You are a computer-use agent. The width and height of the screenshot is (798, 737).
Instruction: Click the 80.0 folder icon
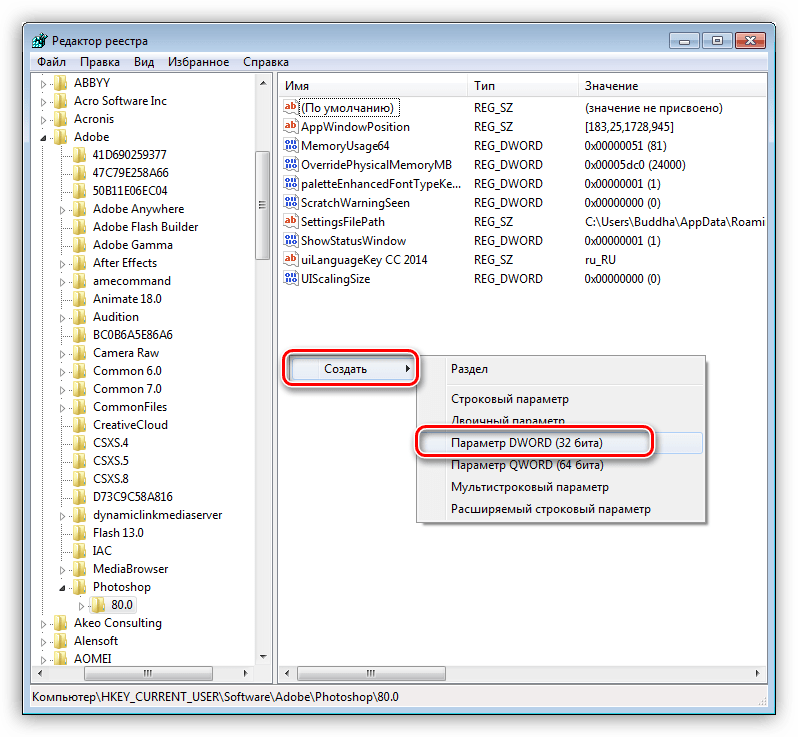tap(98, 605)
